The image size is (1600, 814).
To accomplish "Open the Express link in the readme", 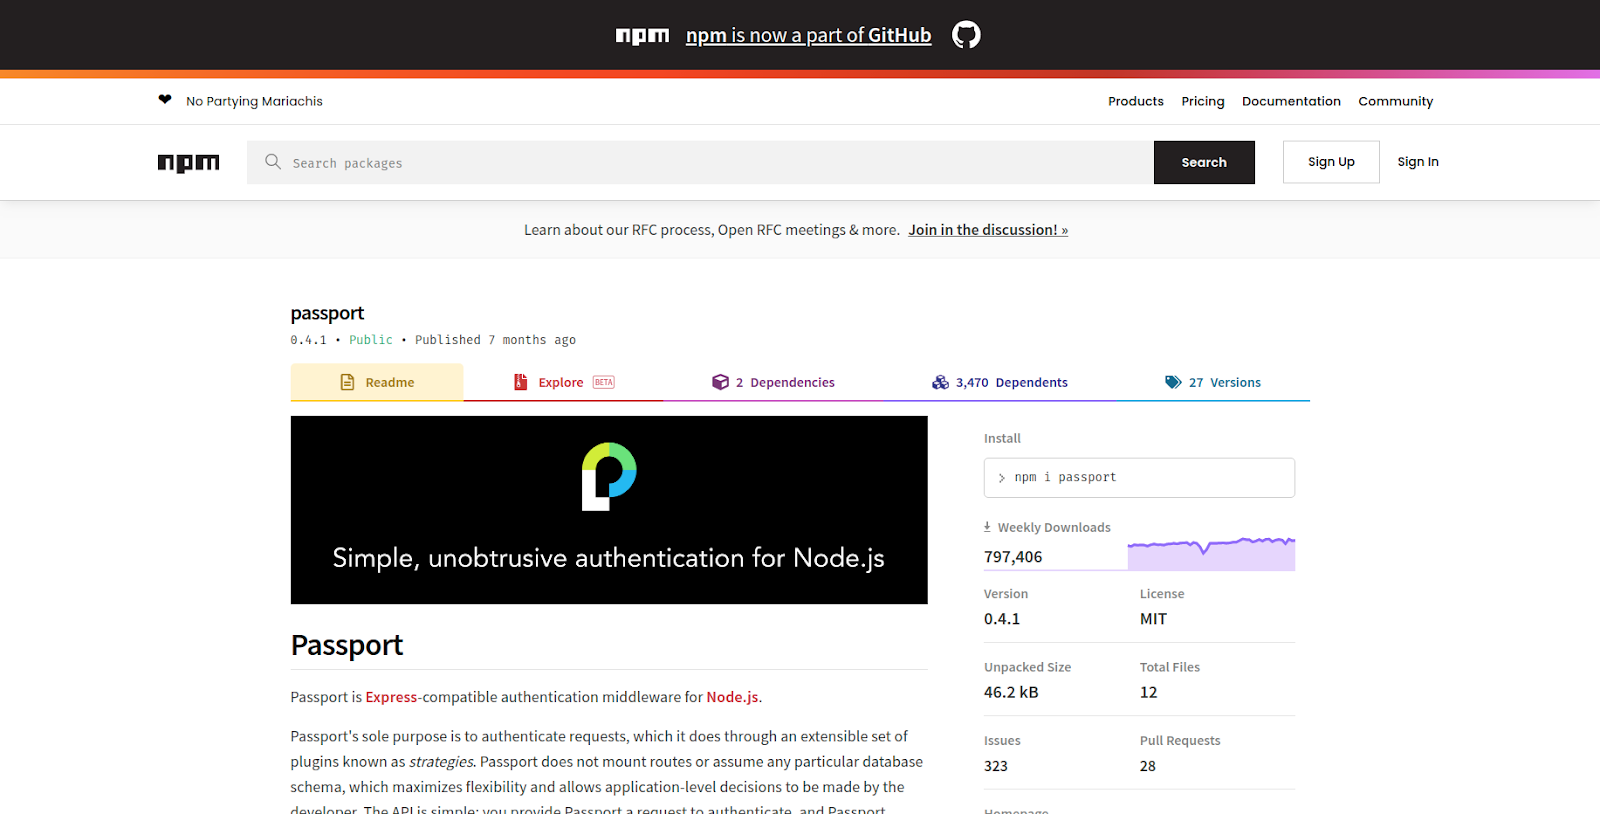I will click(391, 697).
